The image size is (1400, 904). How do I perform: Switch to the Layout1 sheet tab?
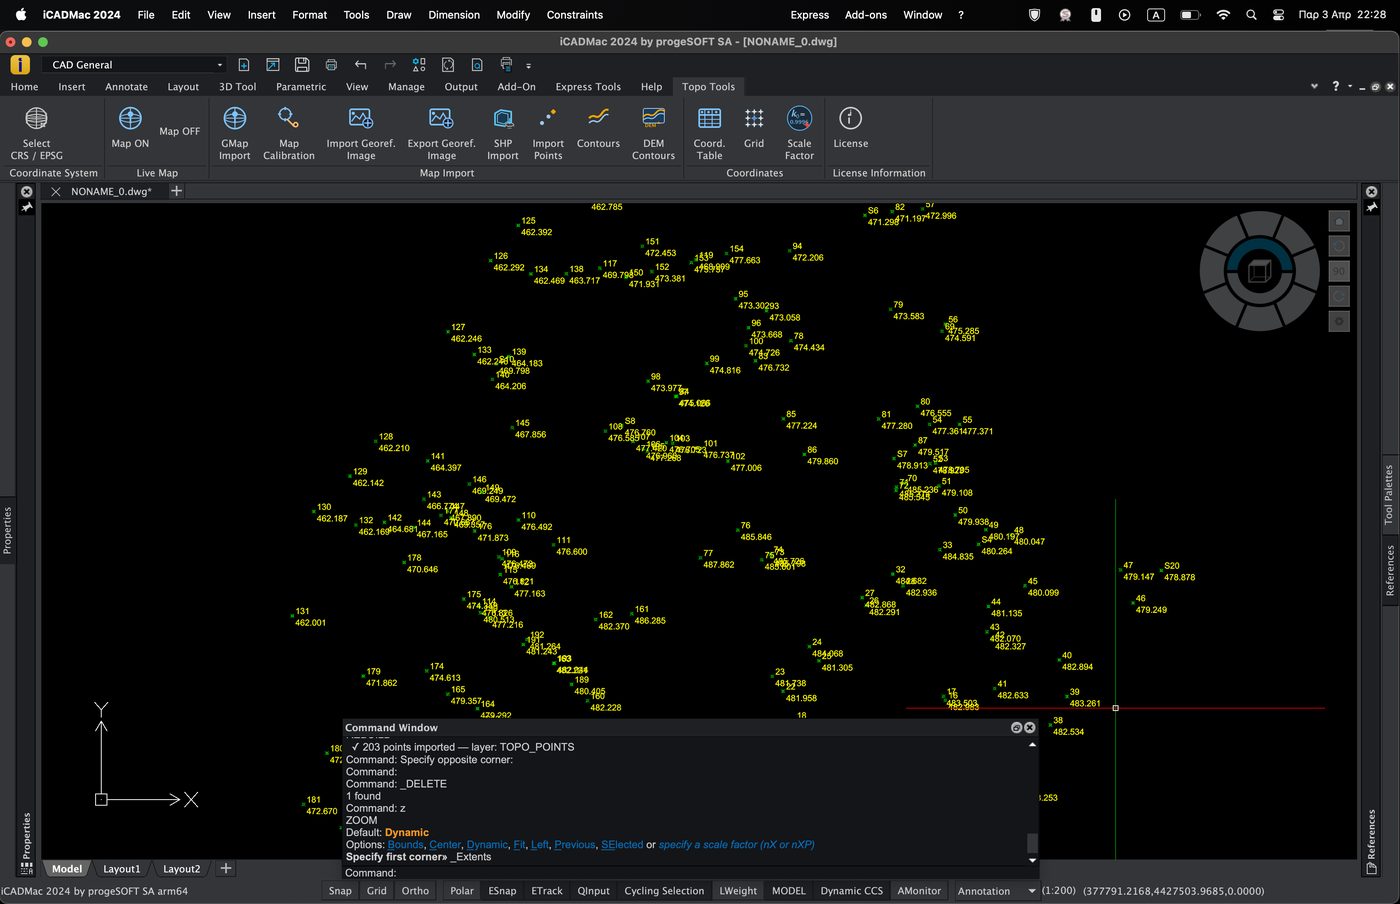121,869
